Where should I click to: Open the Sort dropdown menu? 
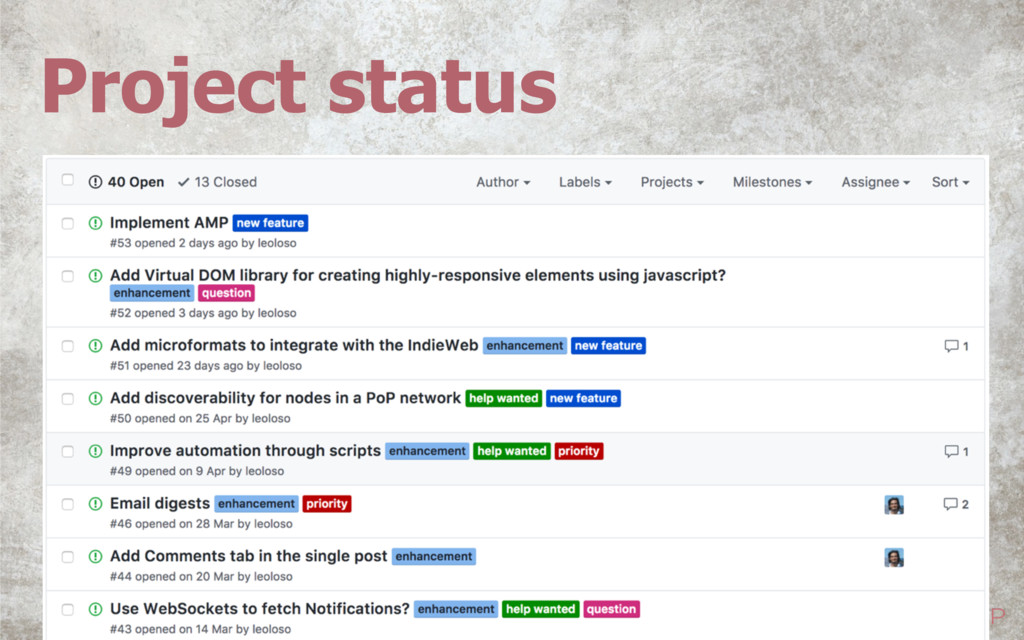click(x=950, y=182)
